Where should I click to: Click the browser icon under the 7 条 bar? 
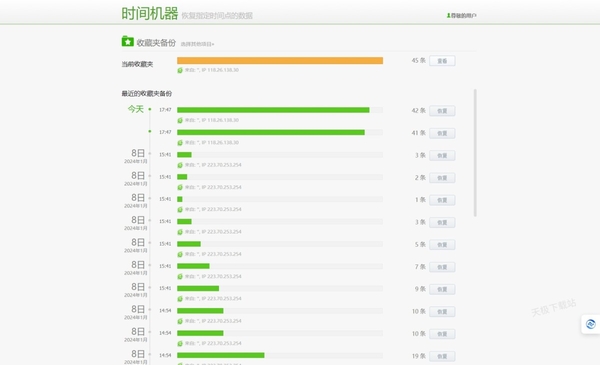[180, 277]
